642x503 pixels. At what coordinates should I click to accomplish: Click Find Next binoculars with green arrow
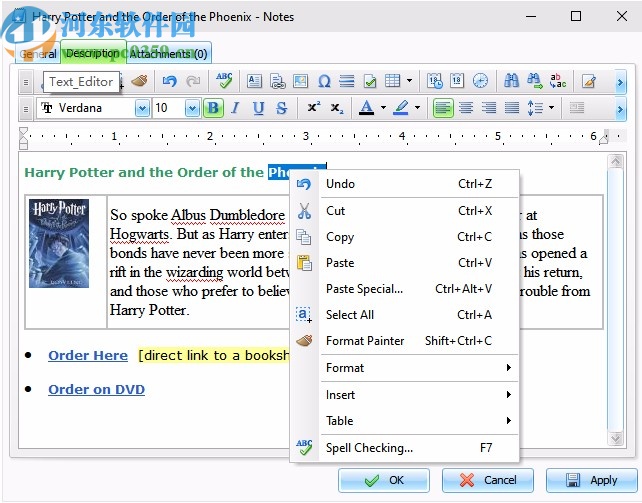[x=535, y=81]
